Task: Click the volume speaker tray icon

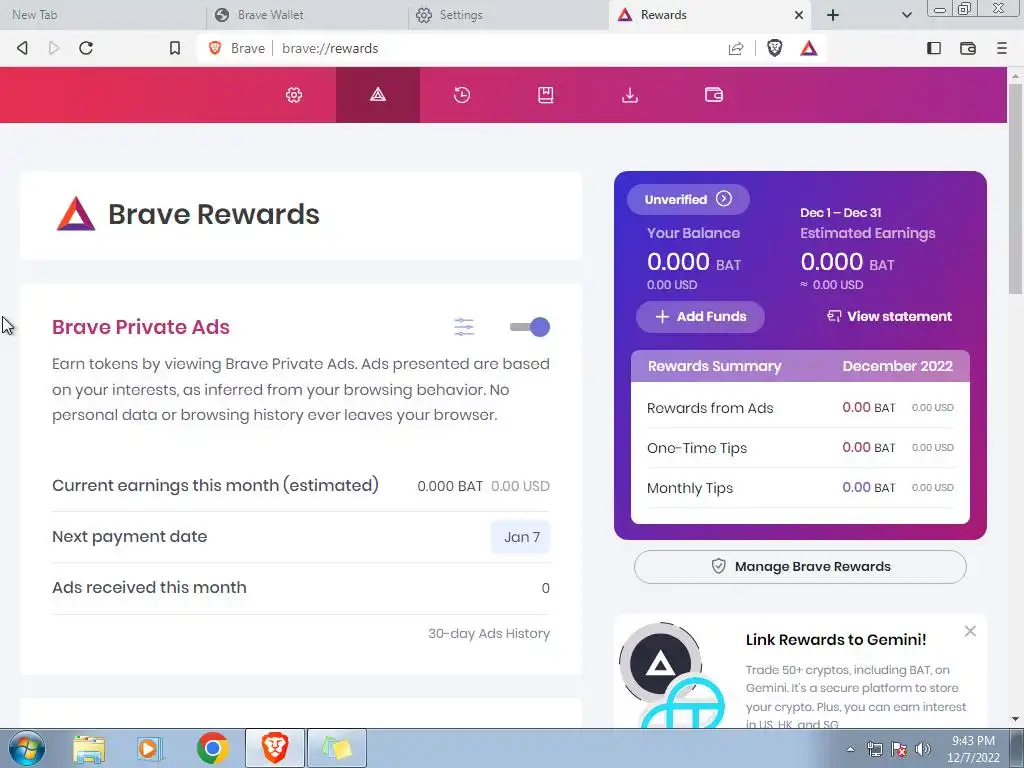Action: pyautogui.click(x=923, y=749)
